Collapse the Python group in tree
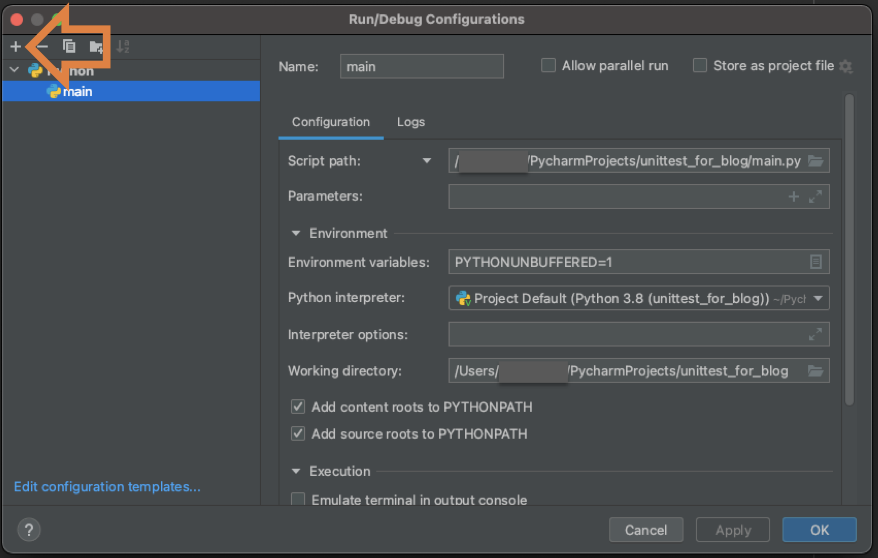Image resolution: width=878 pixels, height=558 pixels. pos(15,70)
